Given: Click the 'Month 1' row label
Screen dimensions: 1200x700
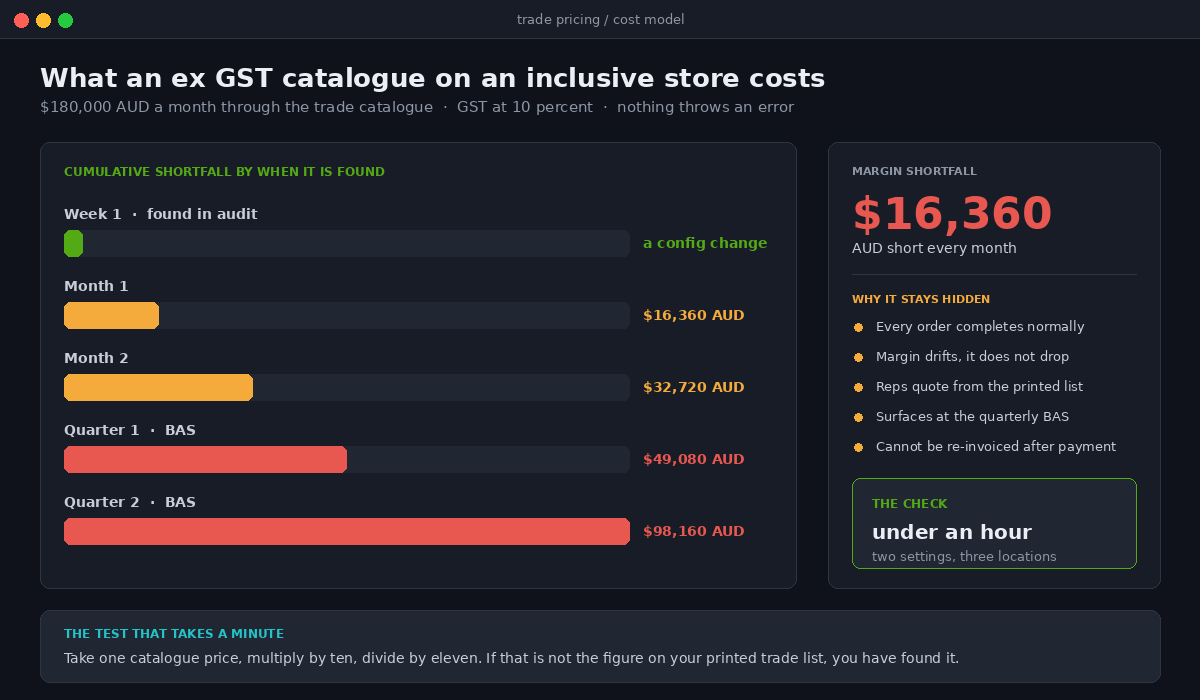Looking at the screenshot, I should pos(96,286).
